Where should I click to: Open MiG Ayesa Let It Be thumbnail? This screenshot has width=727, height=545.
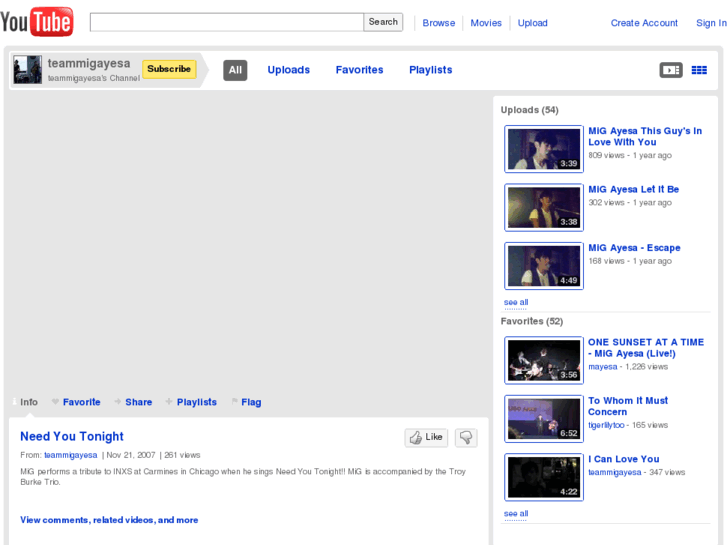(544, 207)
